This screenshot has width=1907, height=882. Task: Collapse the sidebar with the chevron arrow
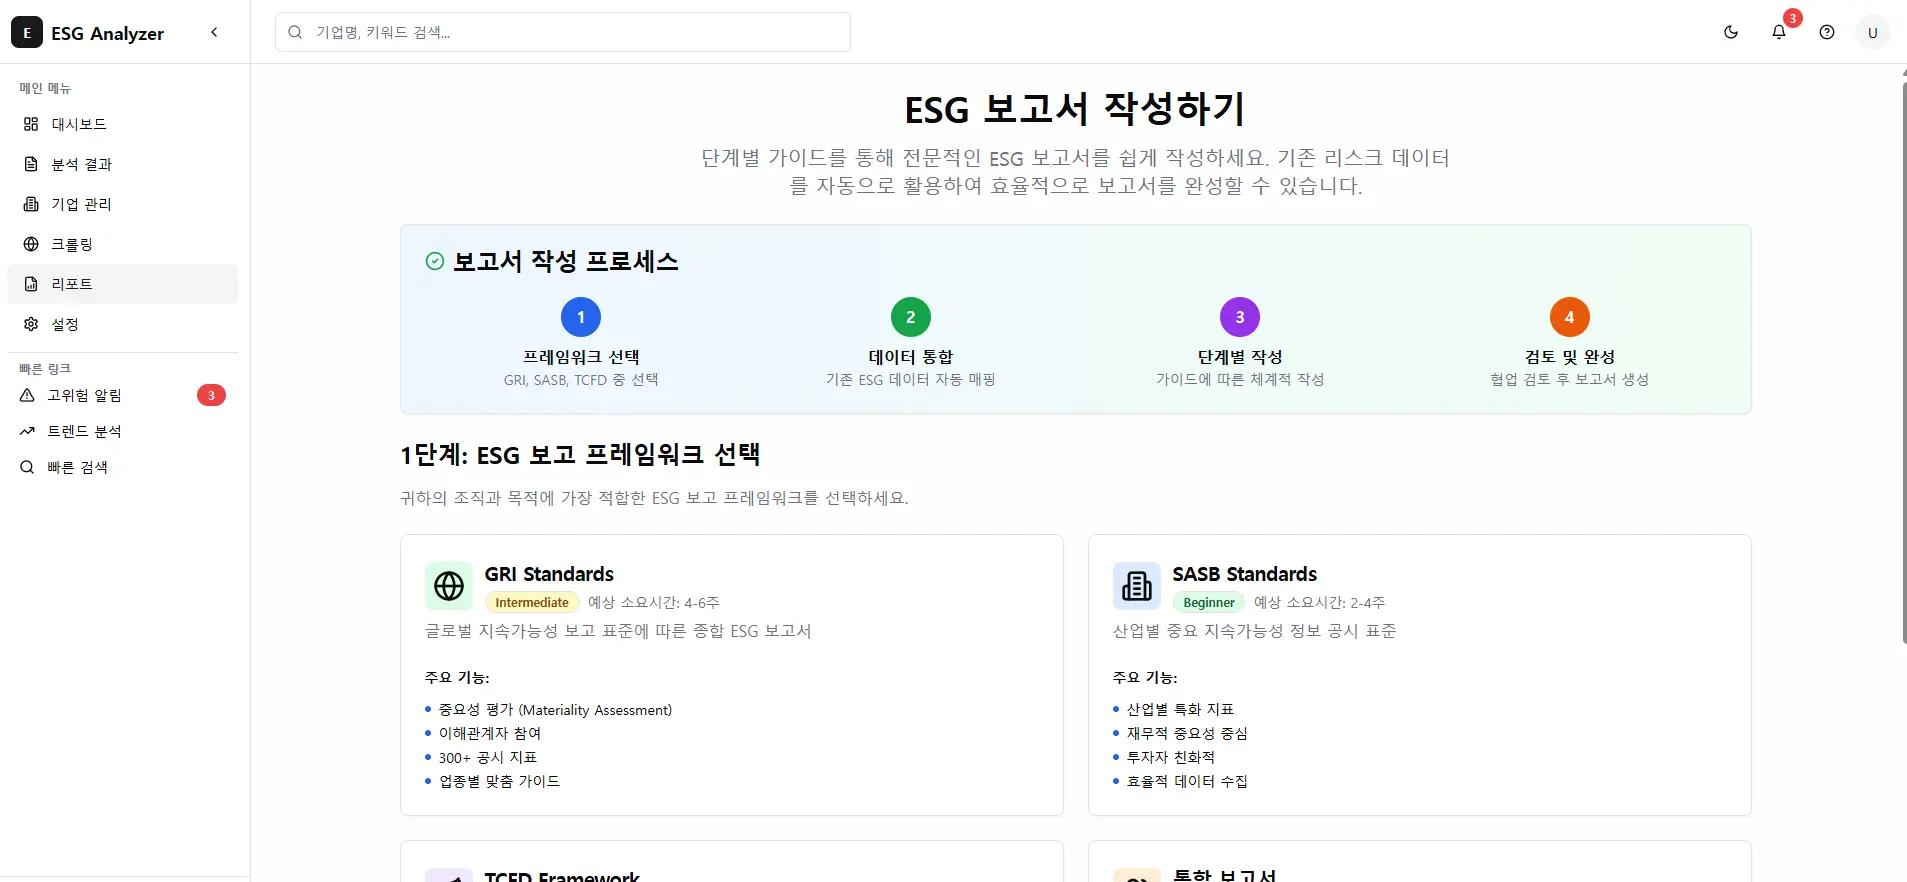tap(214, 32)
